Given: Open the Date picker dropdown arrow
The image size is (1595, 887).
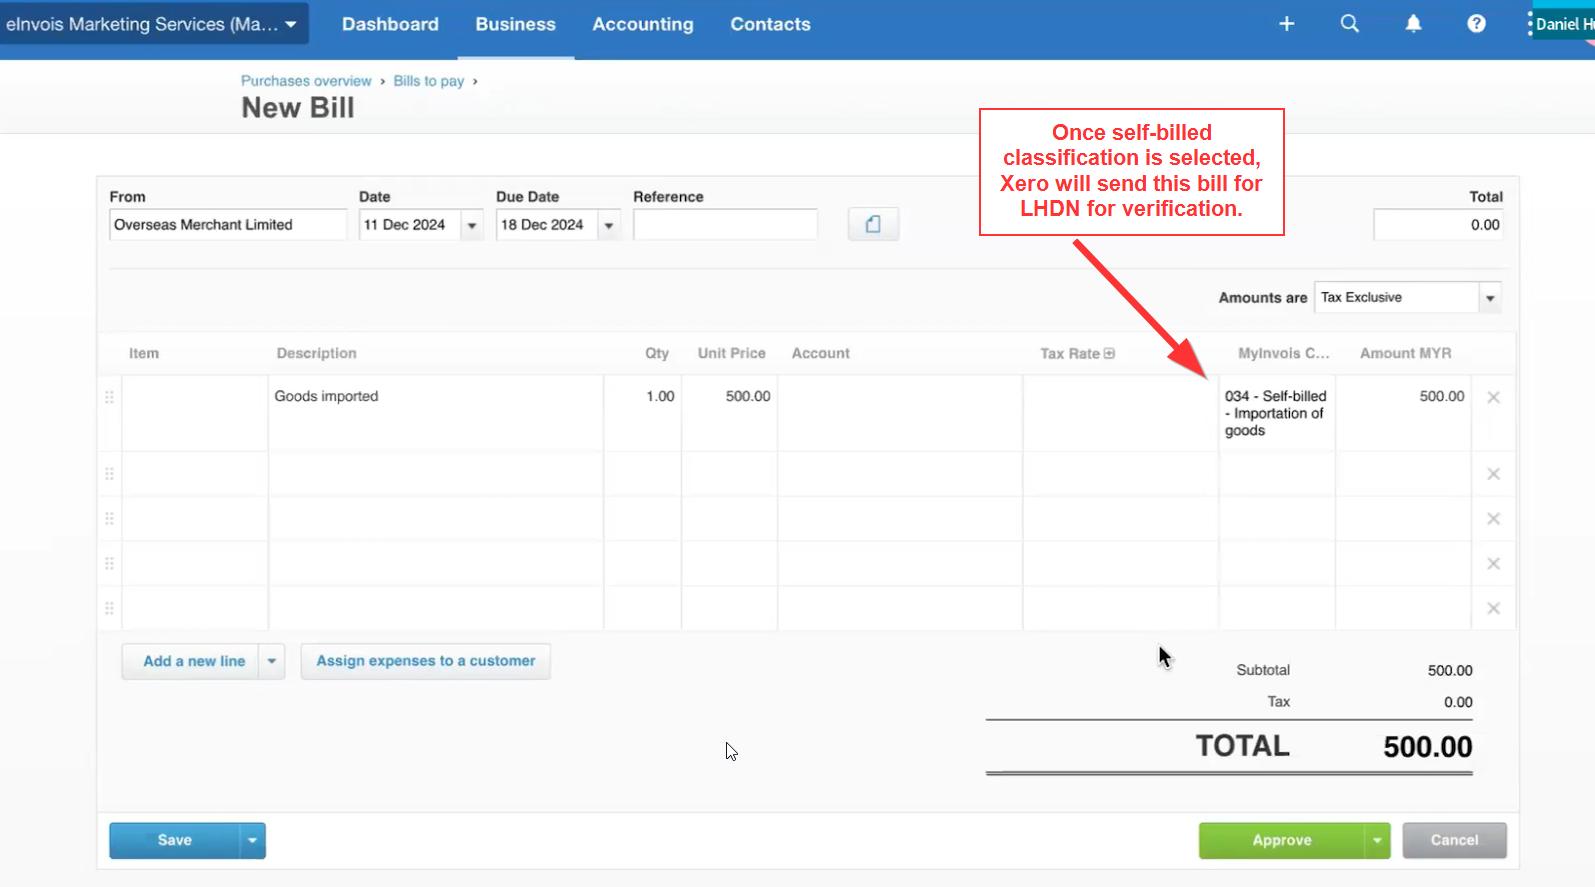Looking at the screenshot, I should pos(472,225).
